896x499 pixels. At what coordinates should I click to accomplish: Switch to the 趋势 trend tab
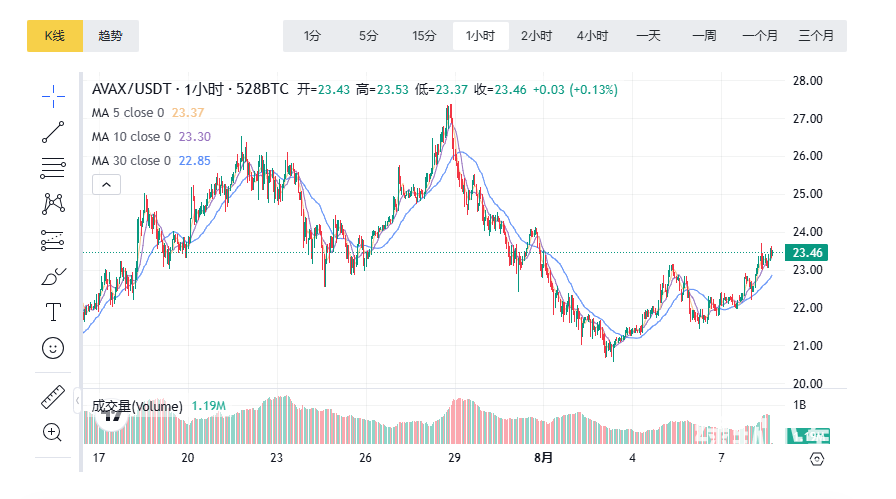[111, 36]
